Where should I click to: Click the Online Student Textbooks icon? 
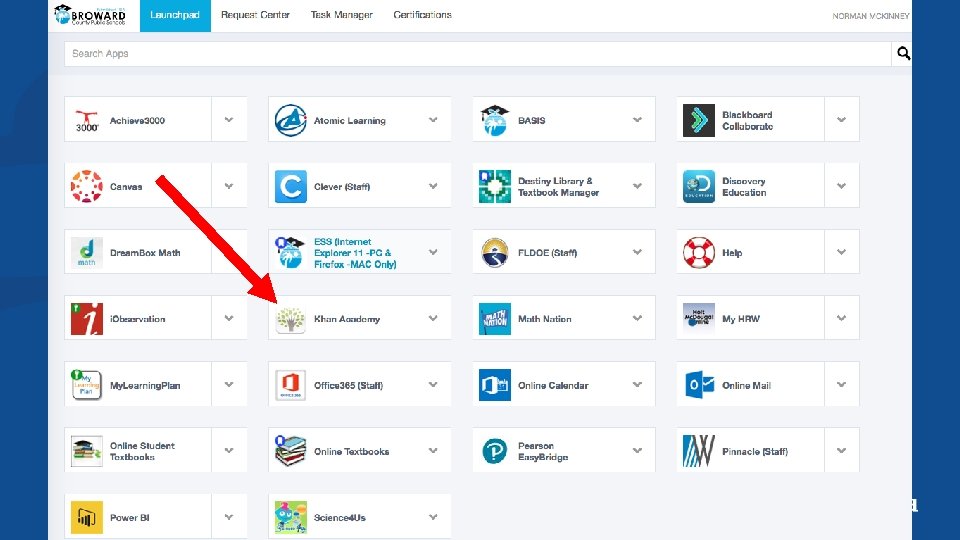tap(86, 451)
